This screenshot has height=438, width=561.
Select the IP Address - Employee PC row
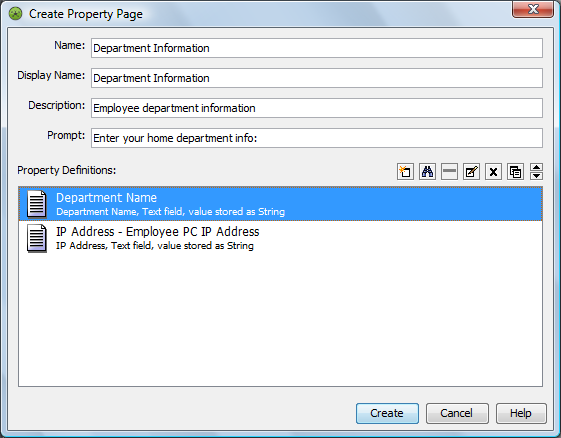280,238
